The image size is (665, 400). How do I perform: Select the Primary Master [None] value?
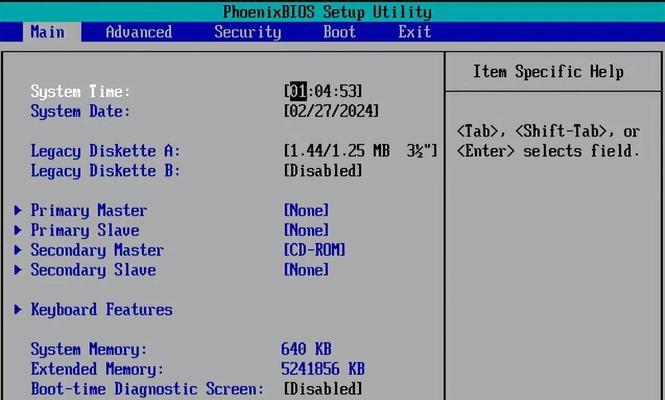pos(306,210)
